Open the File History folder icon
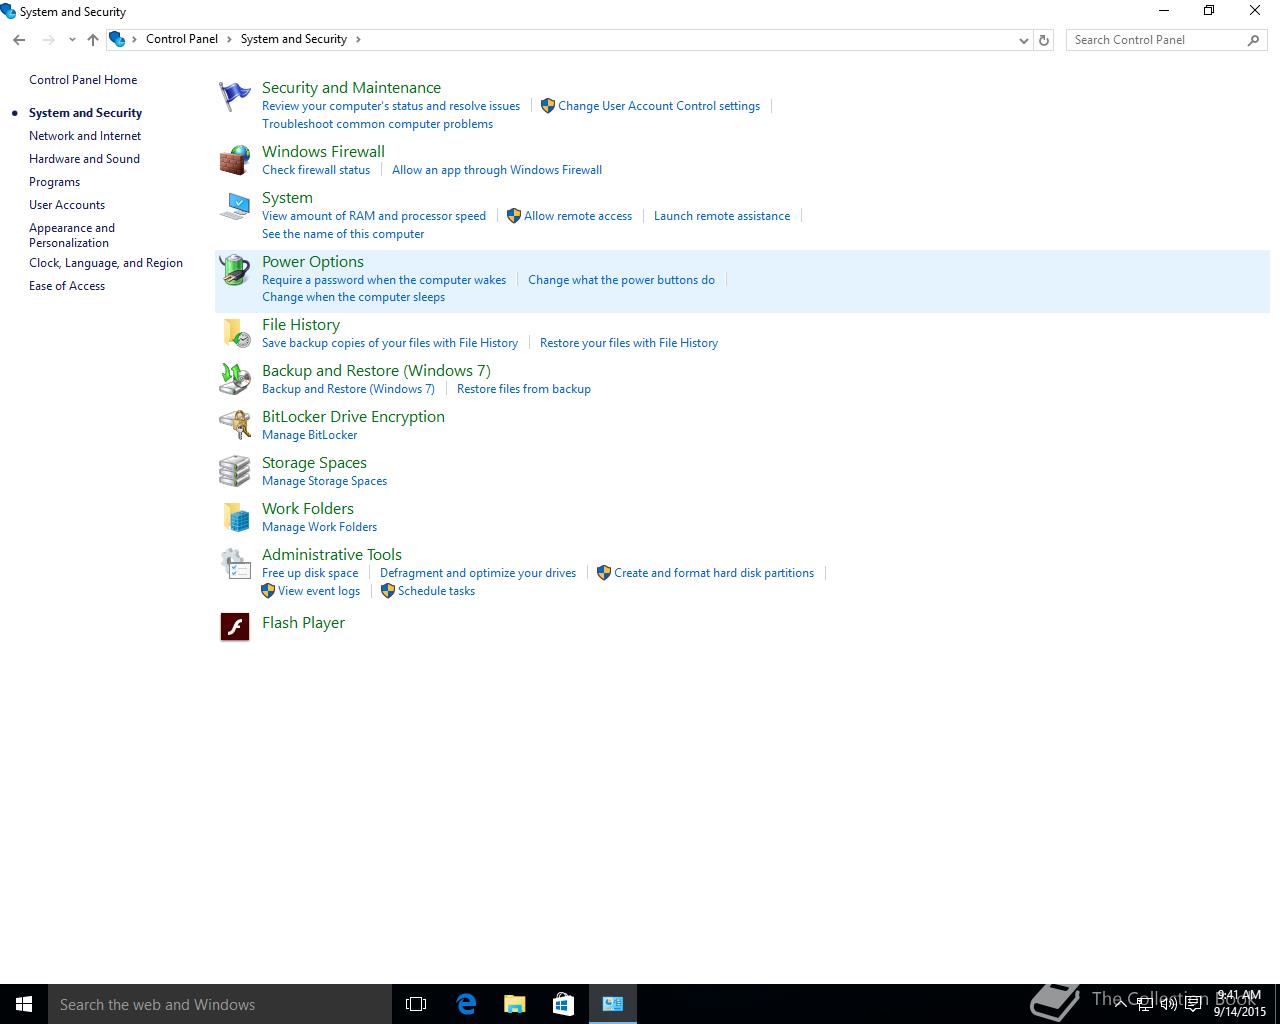This screenshot has width=1280, height=1024. (x=235, y=333)
